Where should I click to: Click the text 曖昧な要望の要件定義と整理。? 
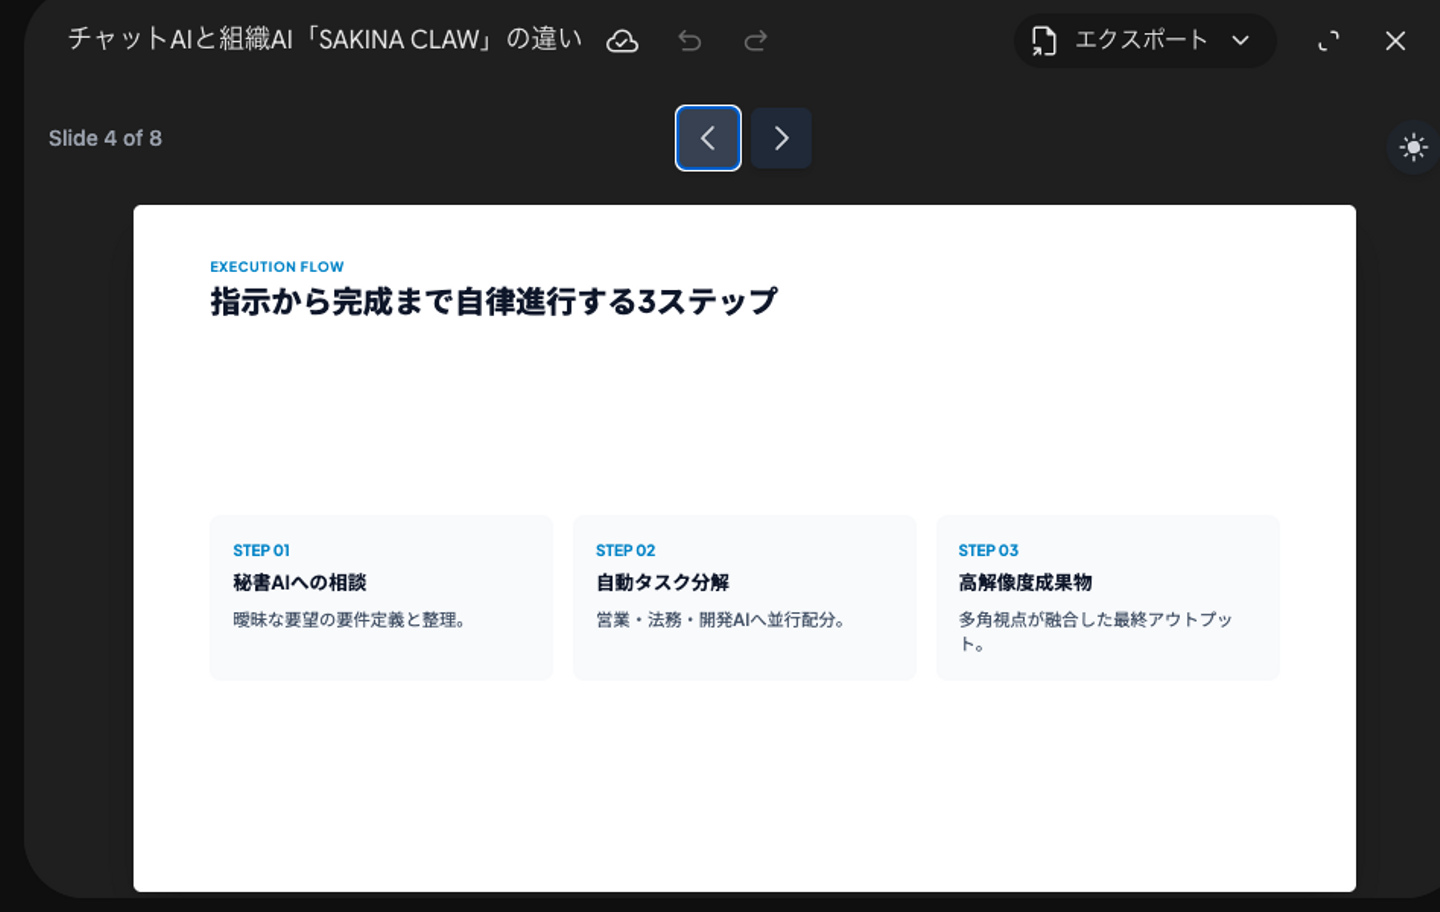[350, 620]
